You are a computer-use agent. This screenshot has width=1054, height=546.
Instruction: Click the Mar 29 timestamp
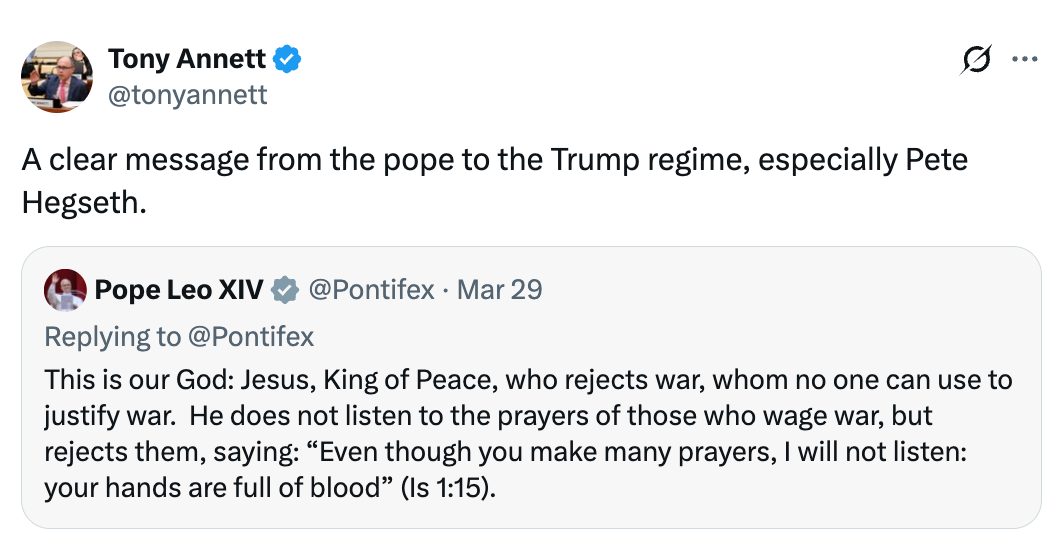[x=499, y=291]
